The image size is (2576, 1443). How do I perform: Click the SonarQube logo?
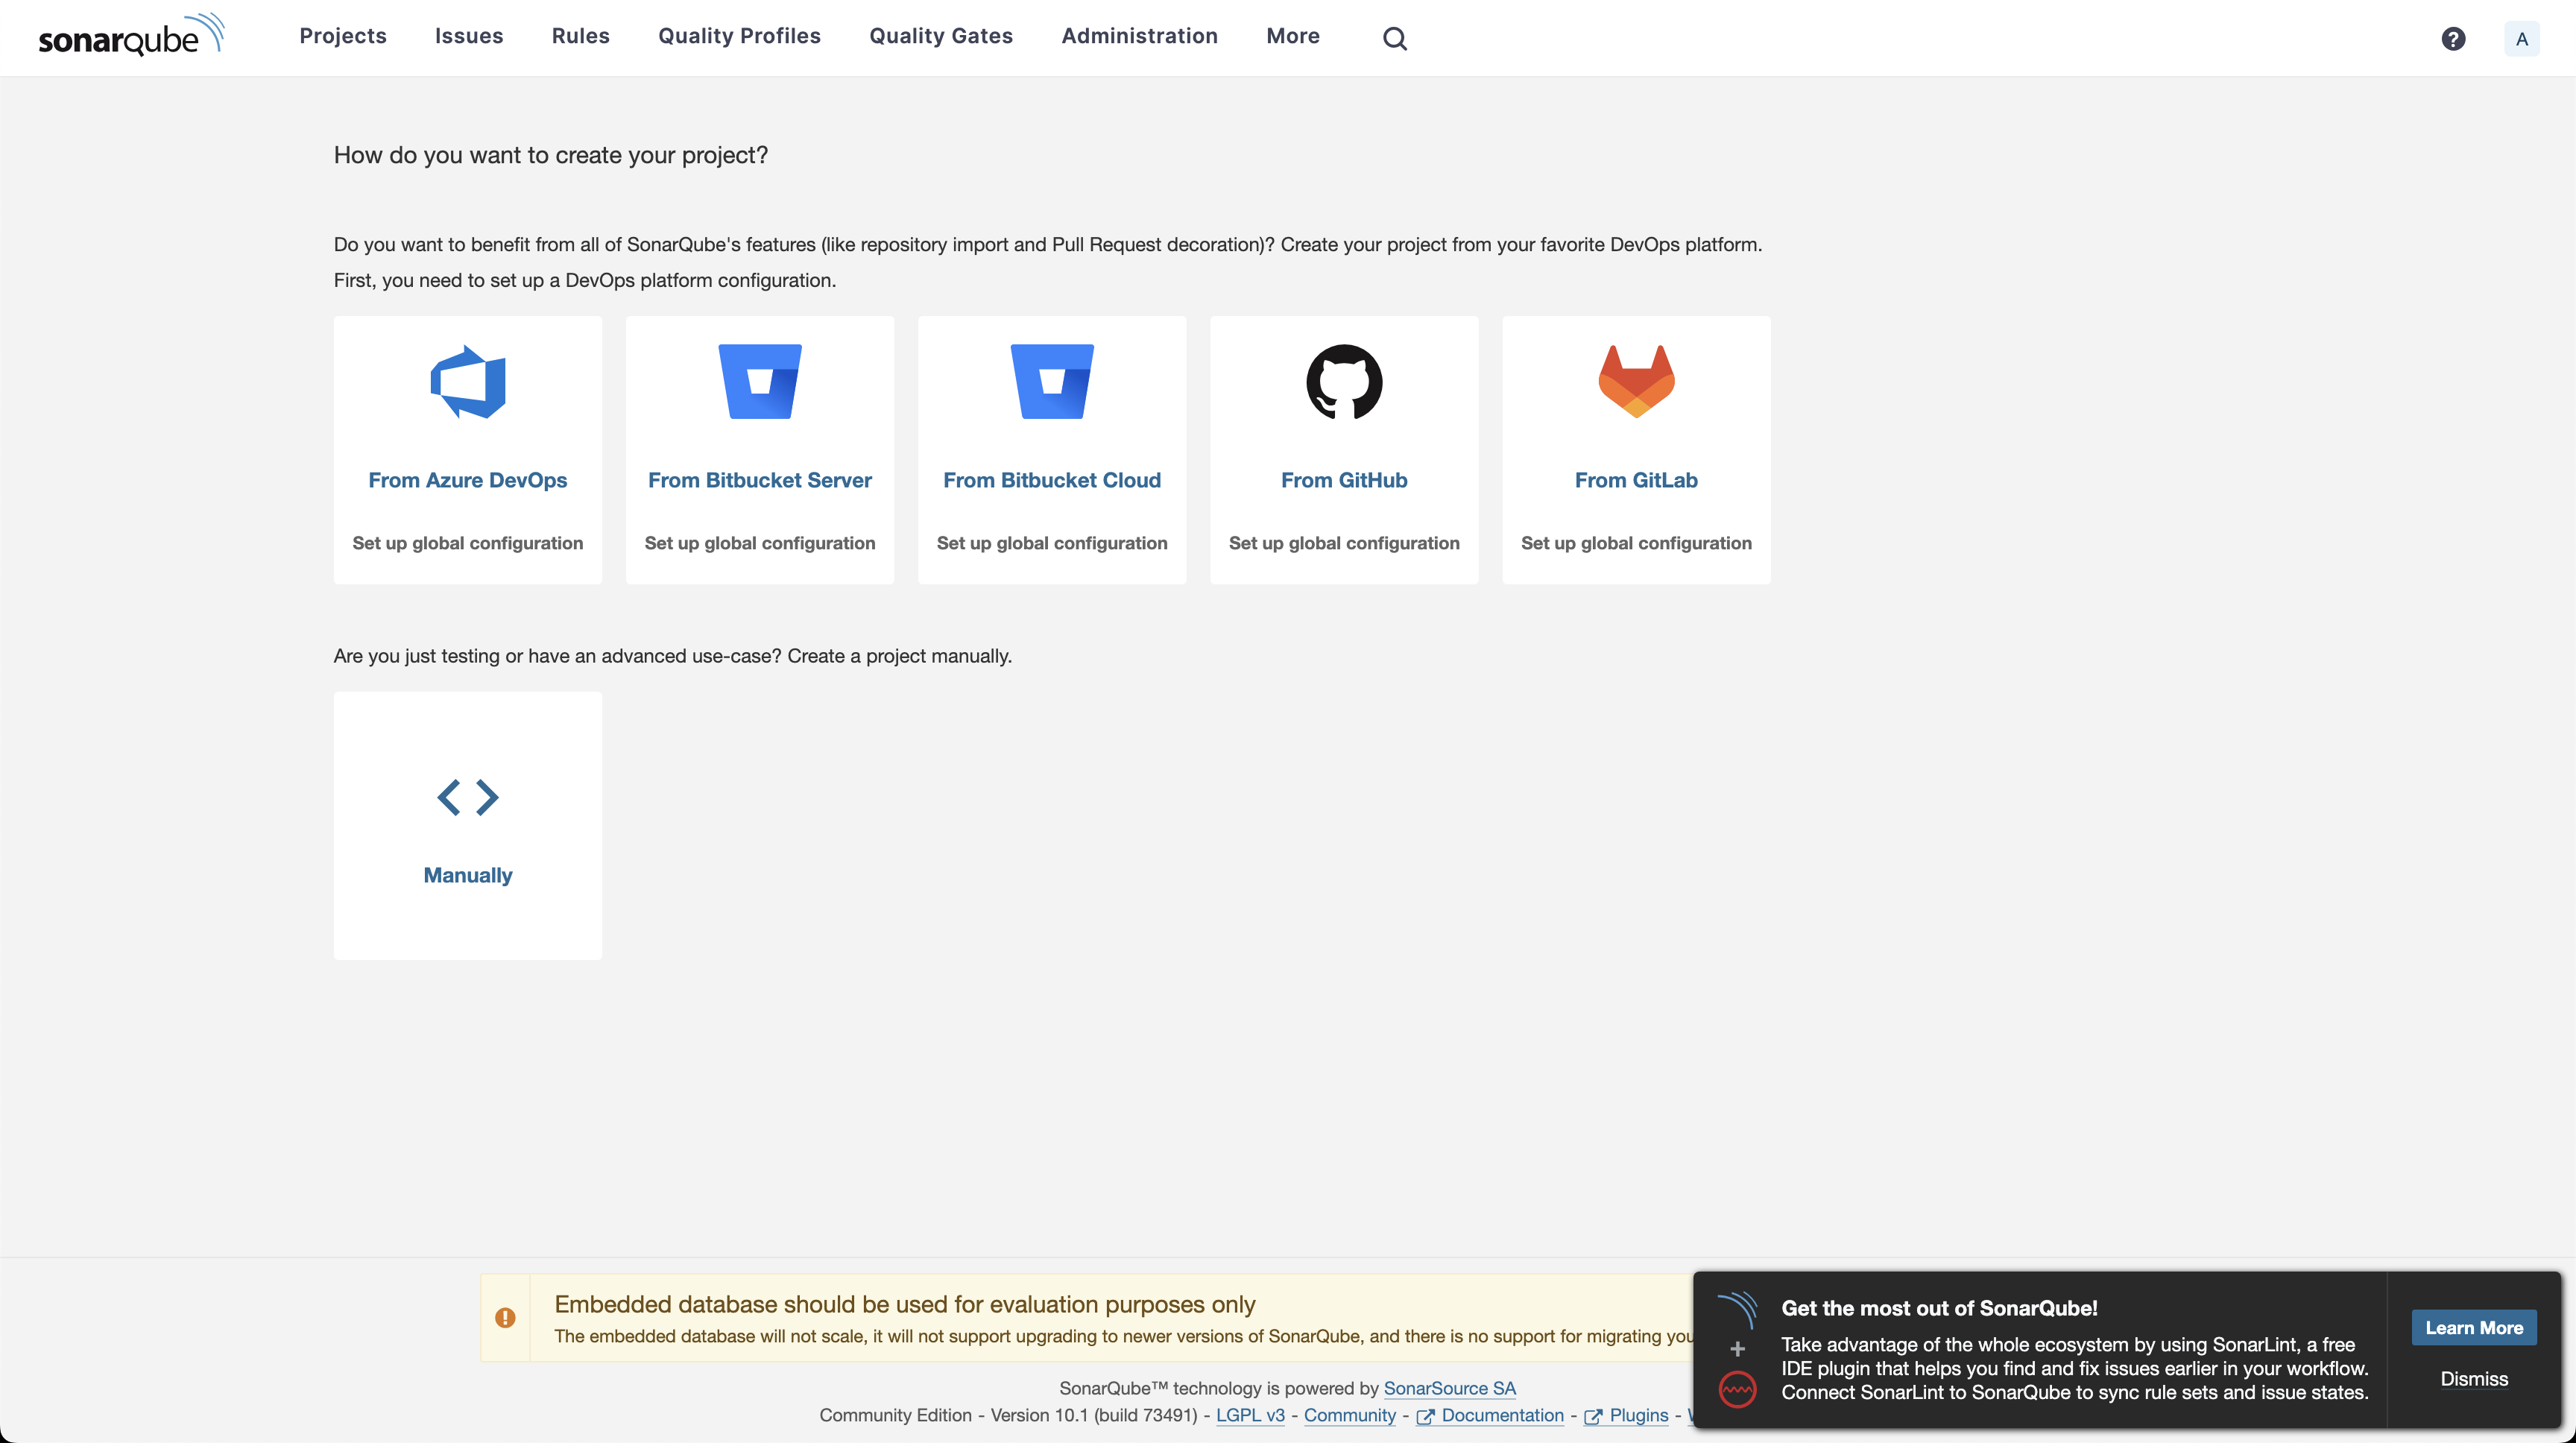pos(131,35)
